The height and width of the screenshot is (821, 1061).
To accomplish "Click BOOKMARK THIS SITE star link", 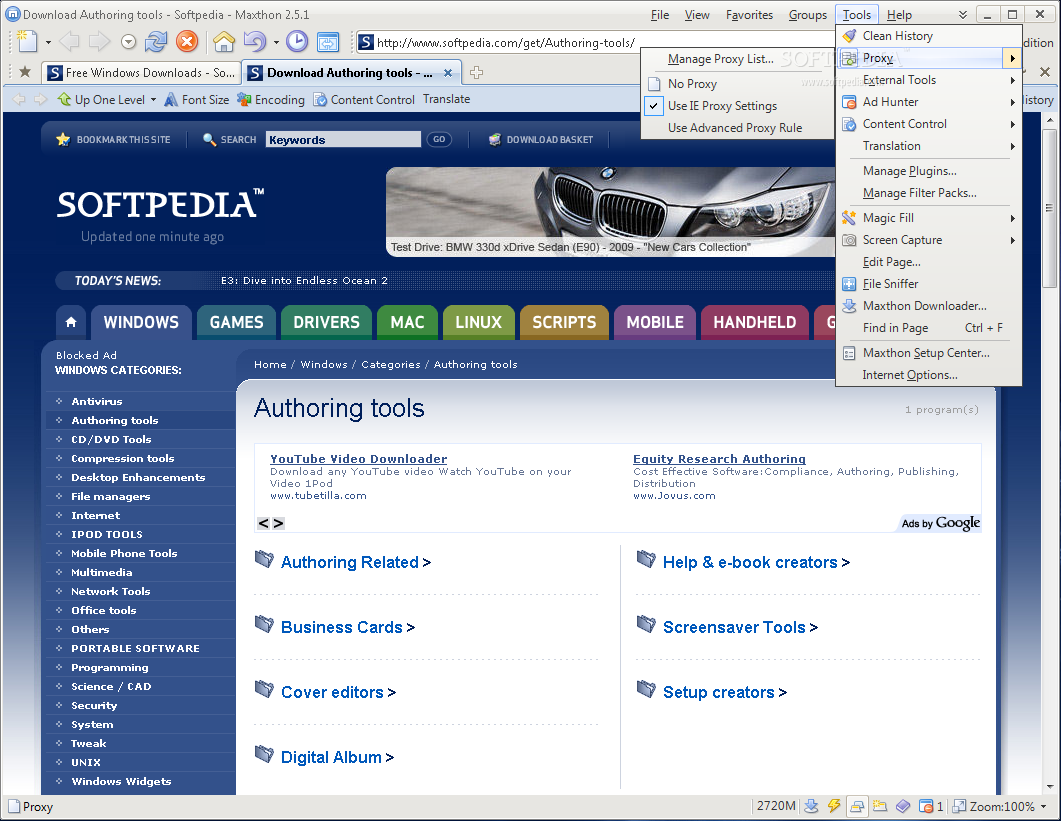I will 114,139.
